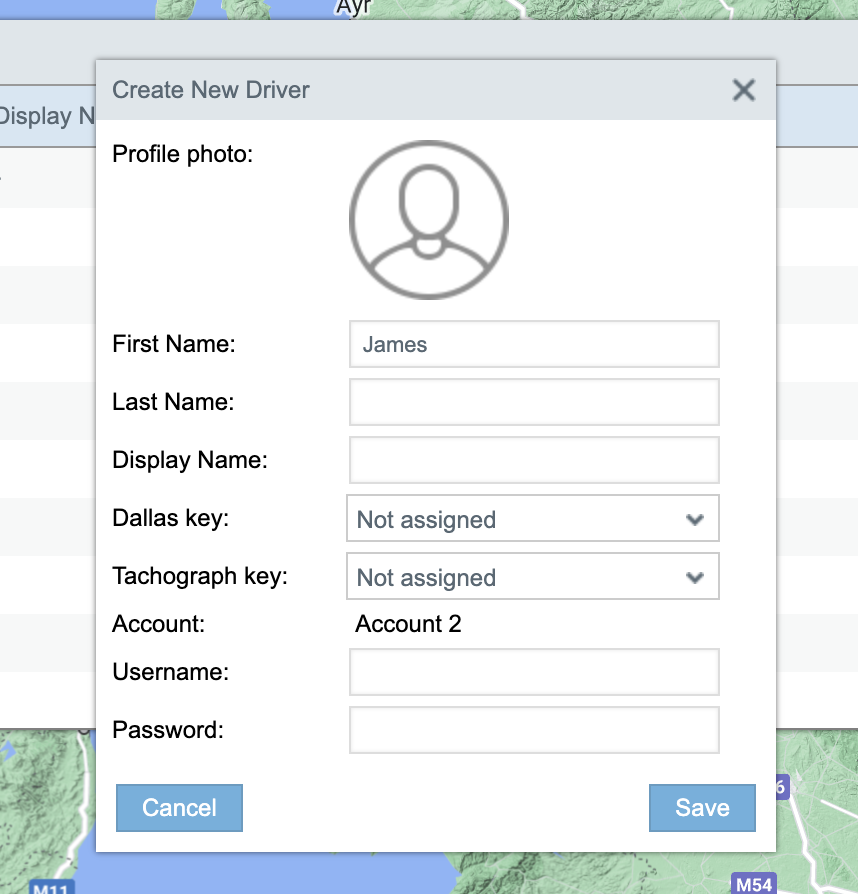This screenshot has height=894, width=858.
Task: Focus the Display Name input field
Action: tap(534, 460)
